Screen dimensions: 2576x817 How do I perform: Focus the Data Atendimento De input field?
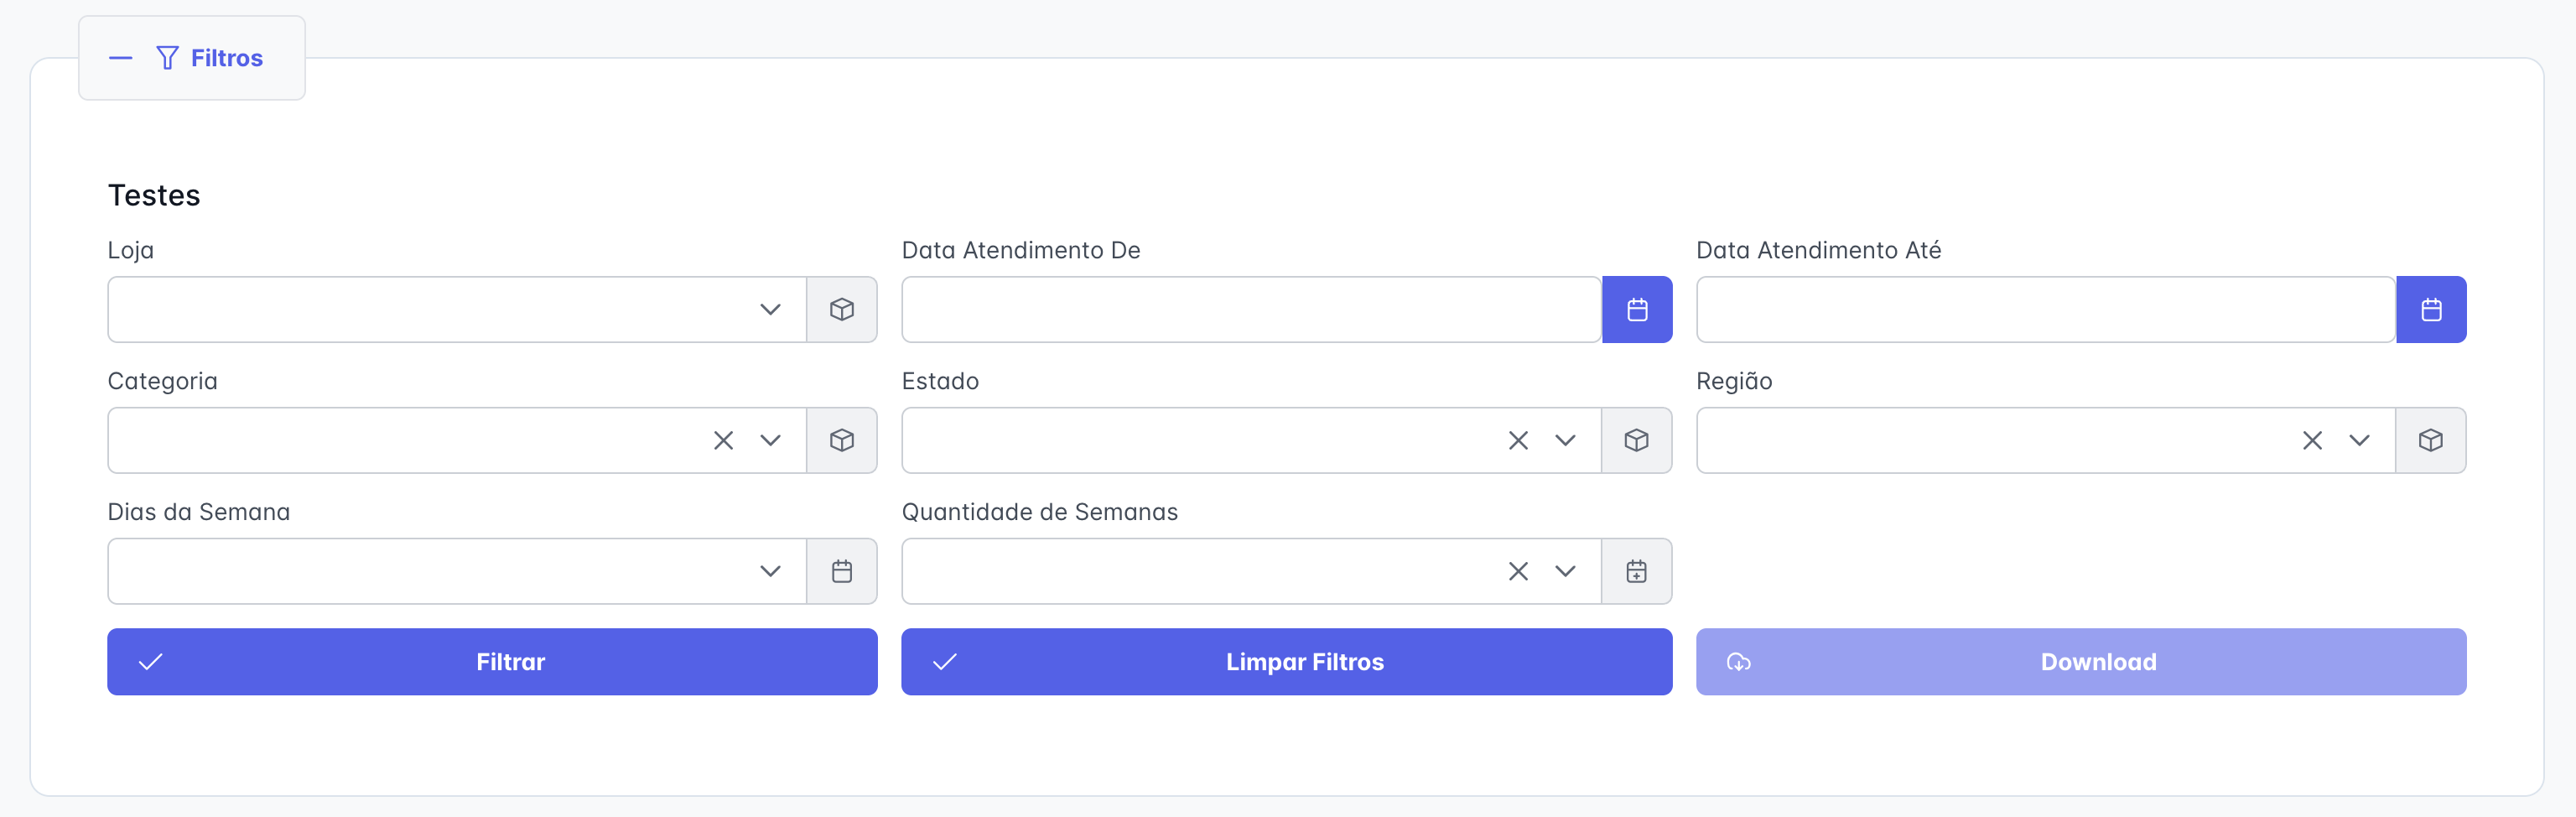1251,310
